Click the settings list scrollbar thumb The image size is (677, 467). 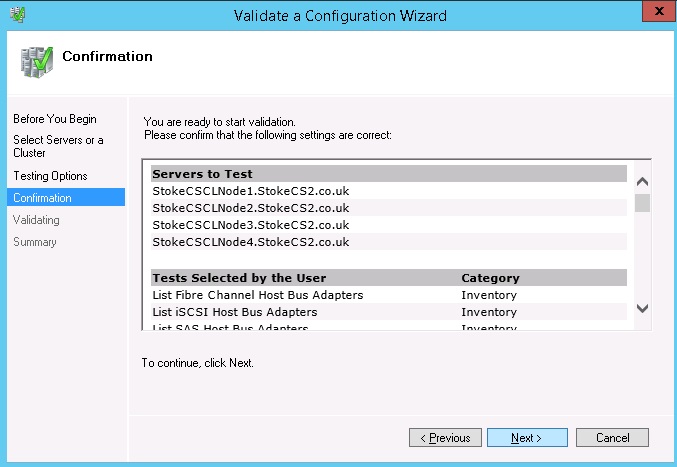click(x=642, y=203)
